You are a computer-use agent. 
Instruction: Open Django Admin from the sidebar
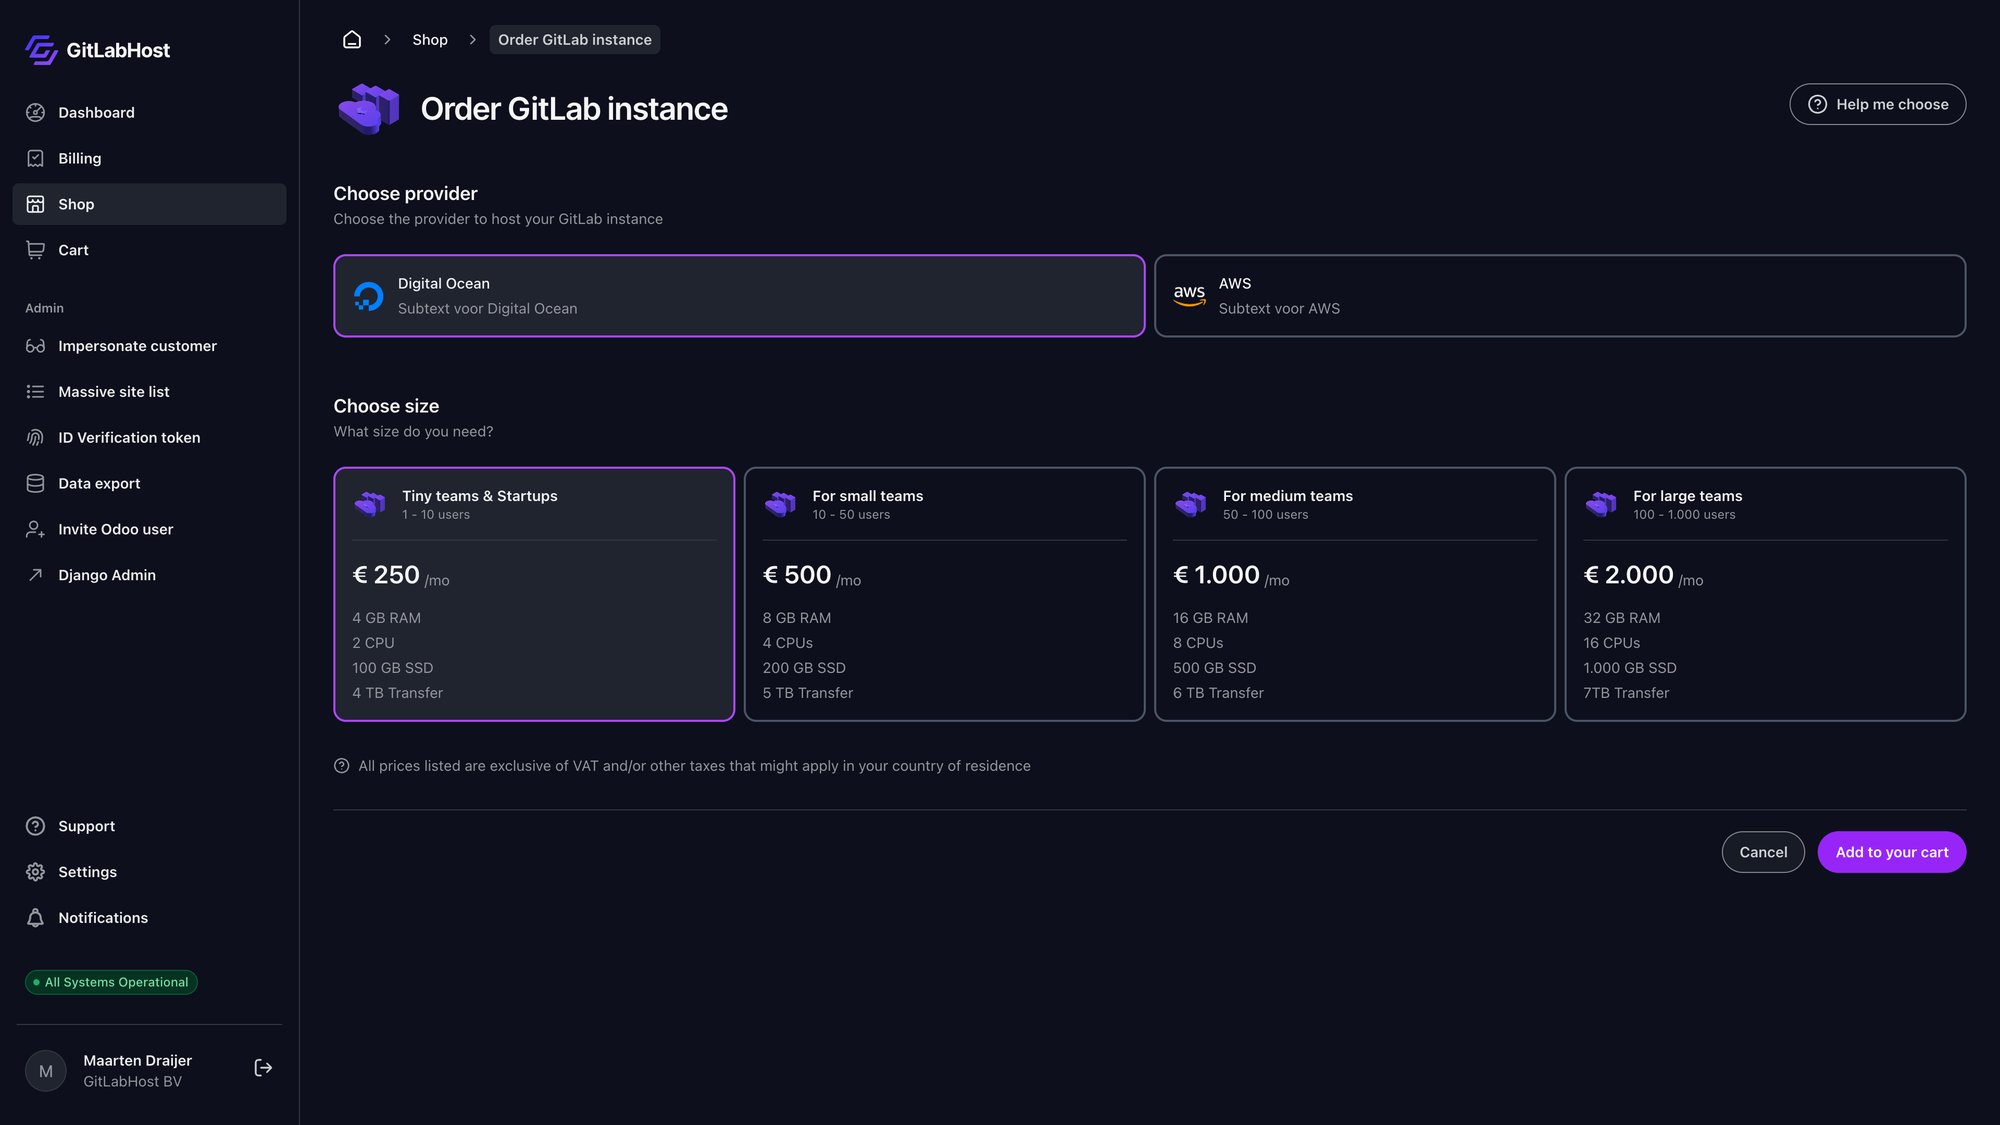pyautogui.click(x=106, y=575)
